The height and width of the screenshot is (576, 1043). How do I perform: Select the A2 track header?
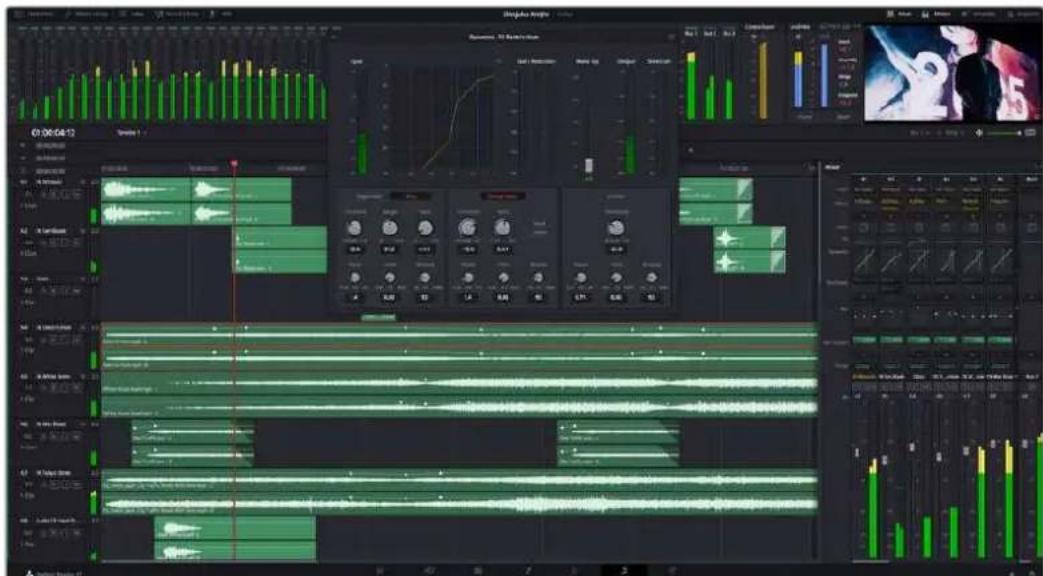[53, 250]
